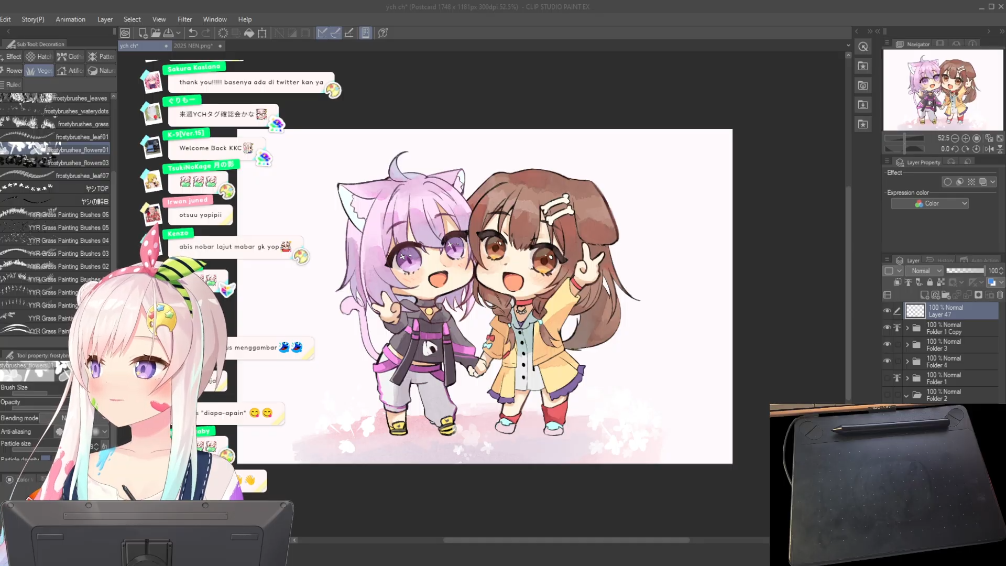Screen dimensions: 1006x566
Task: Open Expression color Color dropdown
Action: tap(930, 203)
